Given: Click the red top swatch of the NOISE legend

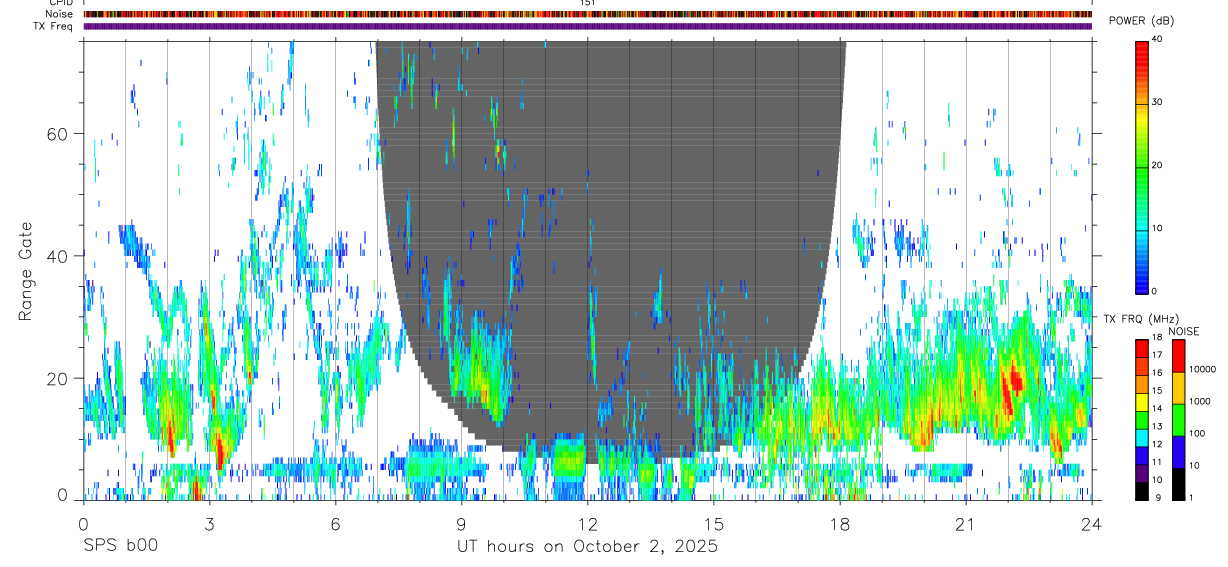Looking at the screenshot, I should tap(1177, 356).
